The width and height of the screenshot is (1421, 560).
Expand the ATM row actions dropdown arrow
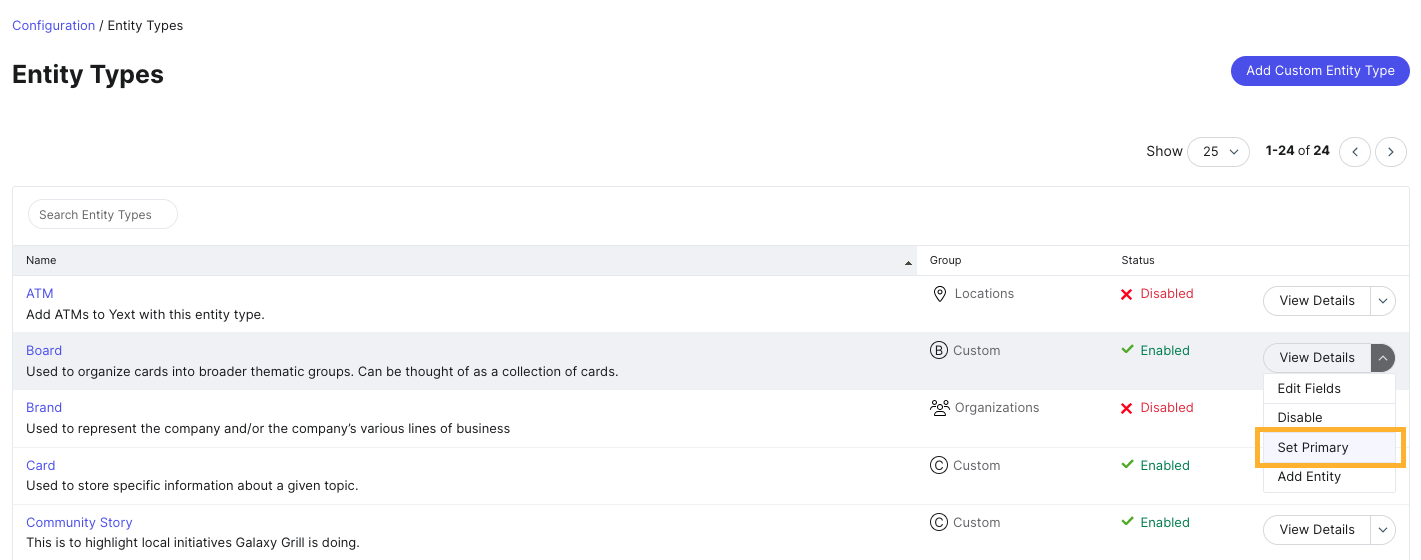point(1383,301)
